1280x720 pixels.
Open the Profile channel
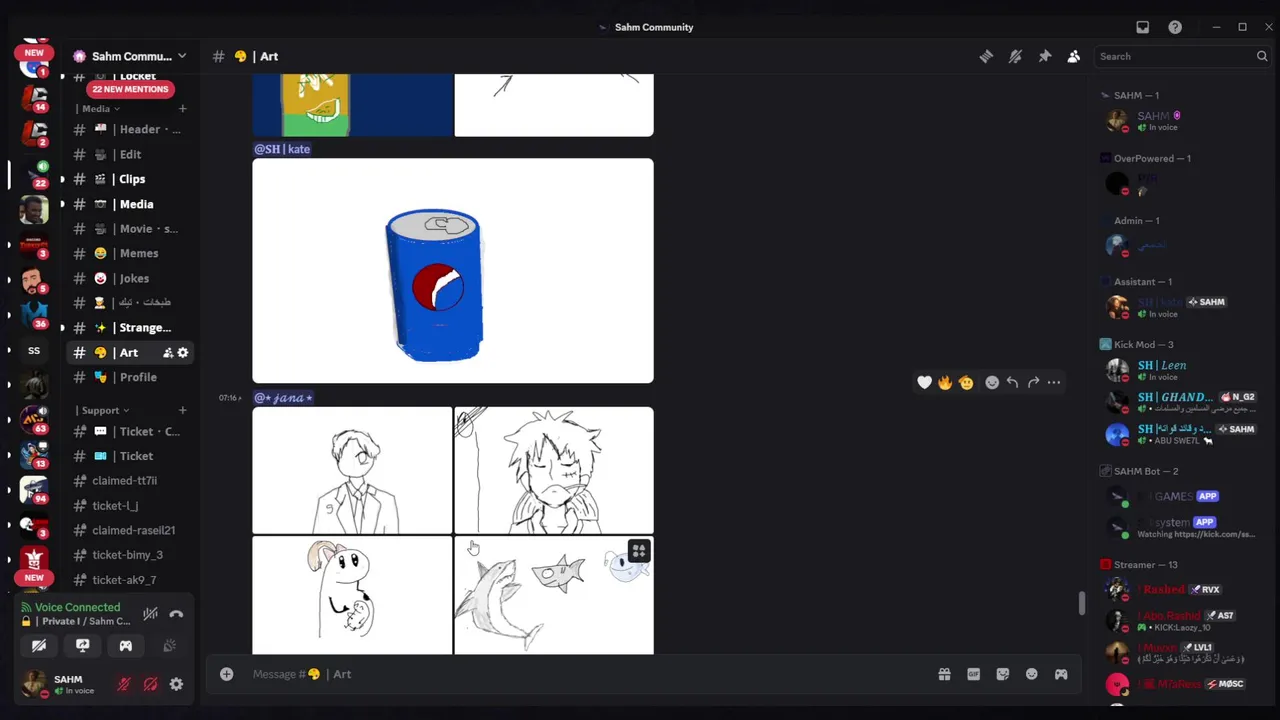[x=130, y=377]
